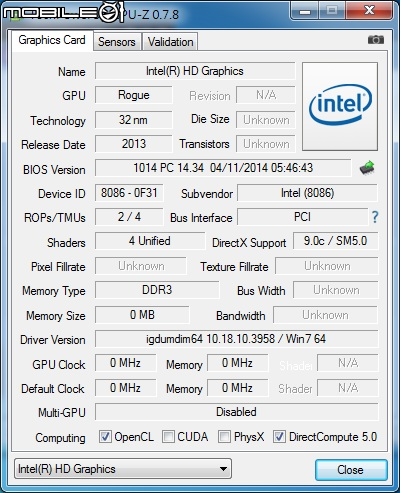Minimize the GPU-Z window
This screenshot has height=493, width=402.
(305, 11)
